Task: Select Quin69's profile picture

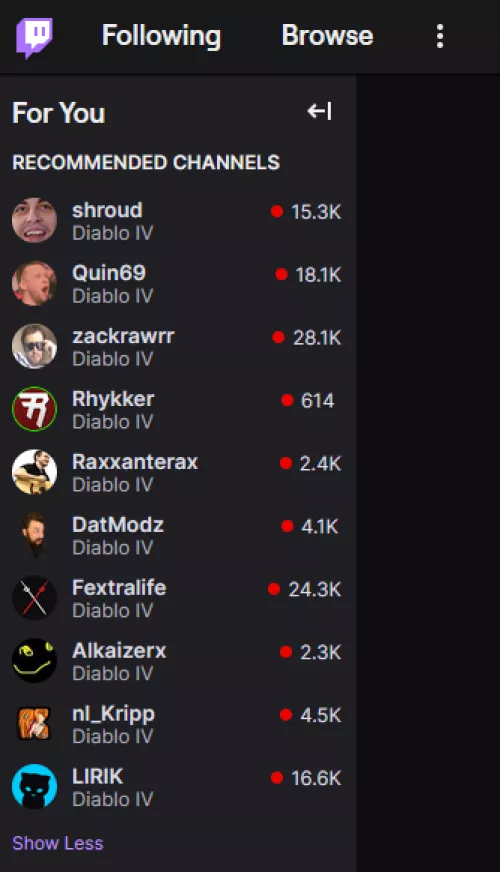Action: [x=34, y=283]
